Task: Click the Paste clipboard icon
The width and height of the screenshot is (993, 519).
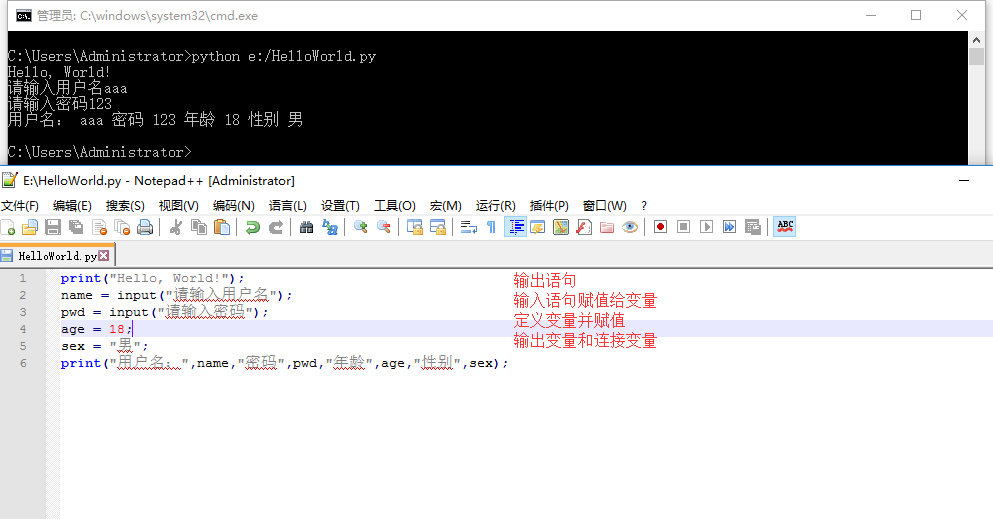Action: pos(222,227)
